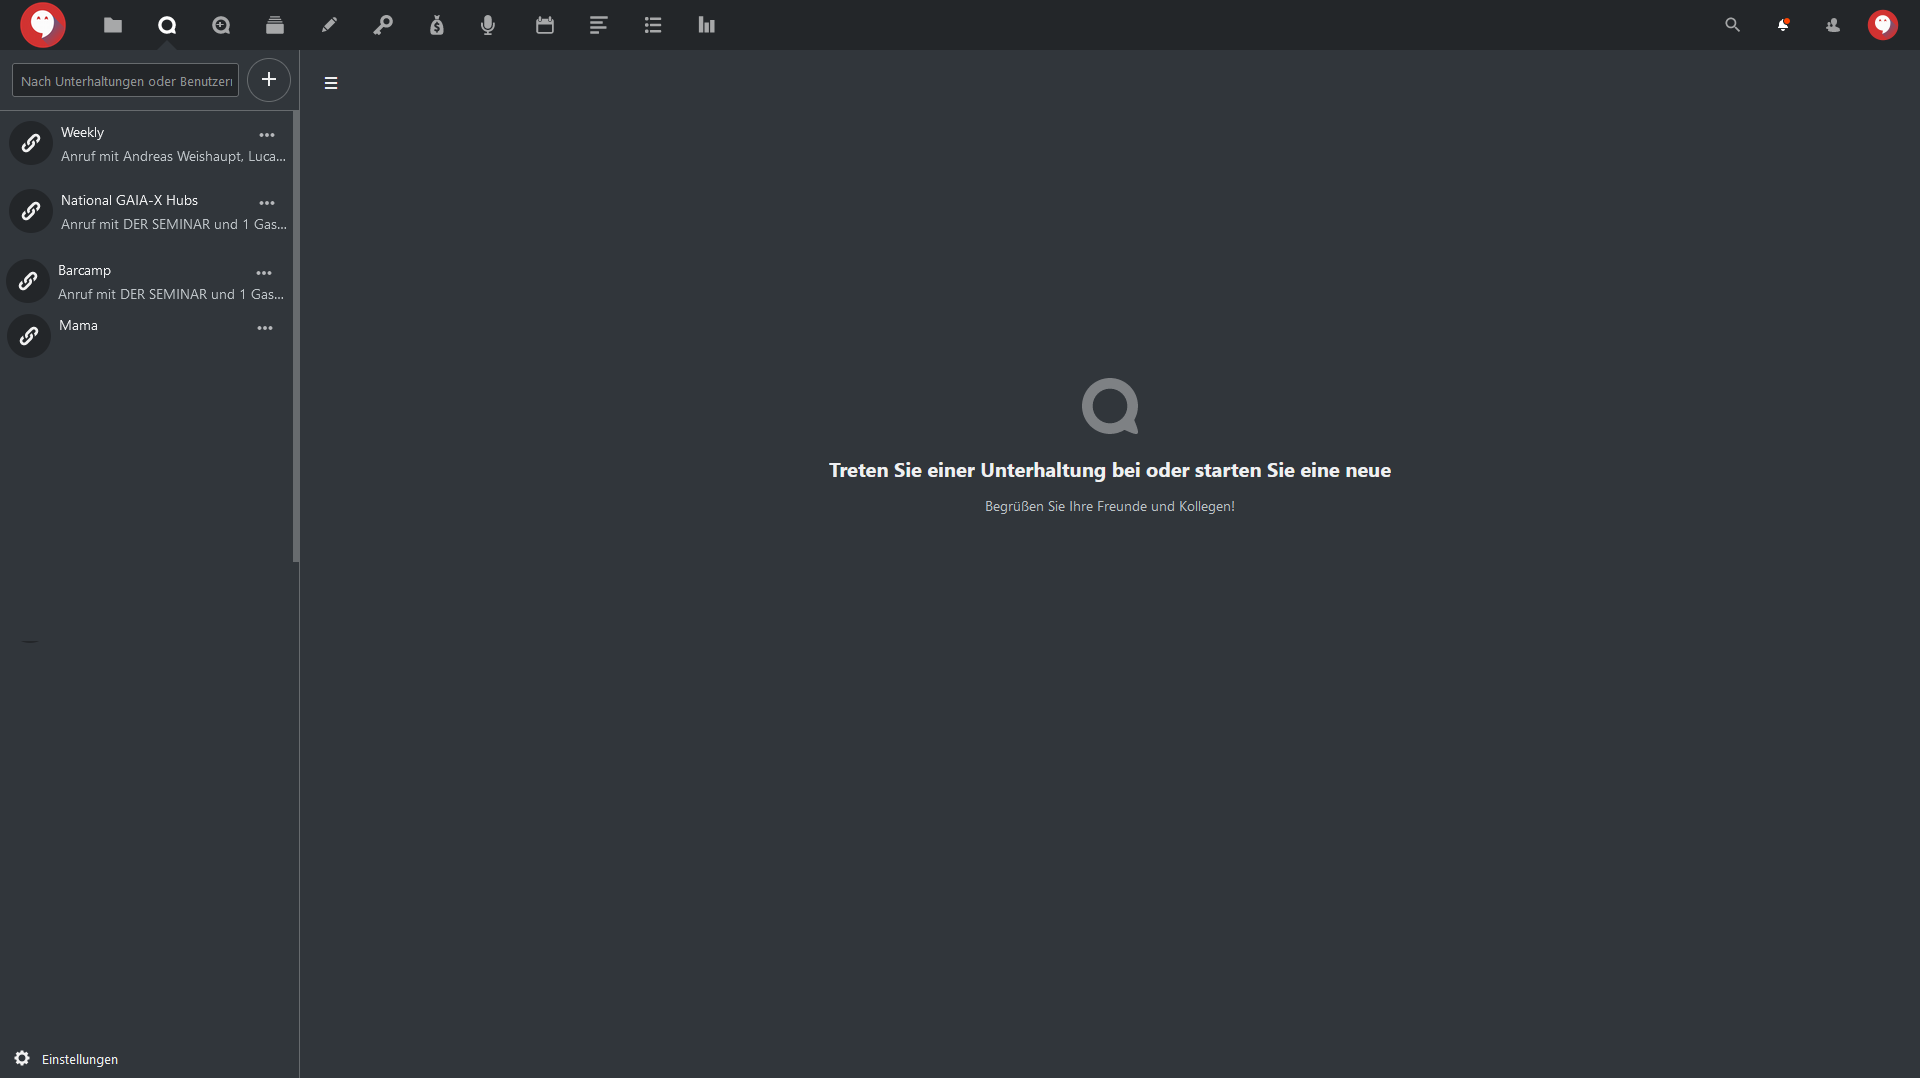Click the microphone app icon
This screenshot has width=1920, height=1078.
pyautogui.click(x=488, y=25)
